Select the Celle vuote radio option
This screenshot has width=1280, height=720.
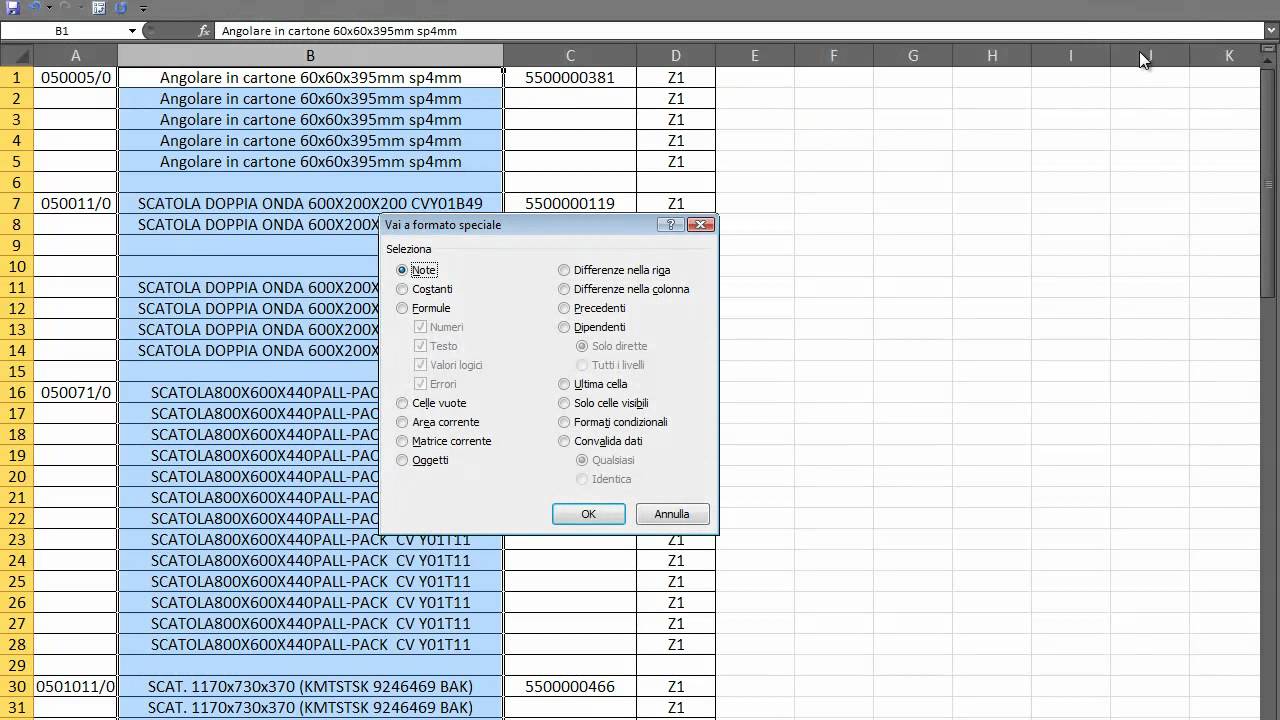[402, 403]
